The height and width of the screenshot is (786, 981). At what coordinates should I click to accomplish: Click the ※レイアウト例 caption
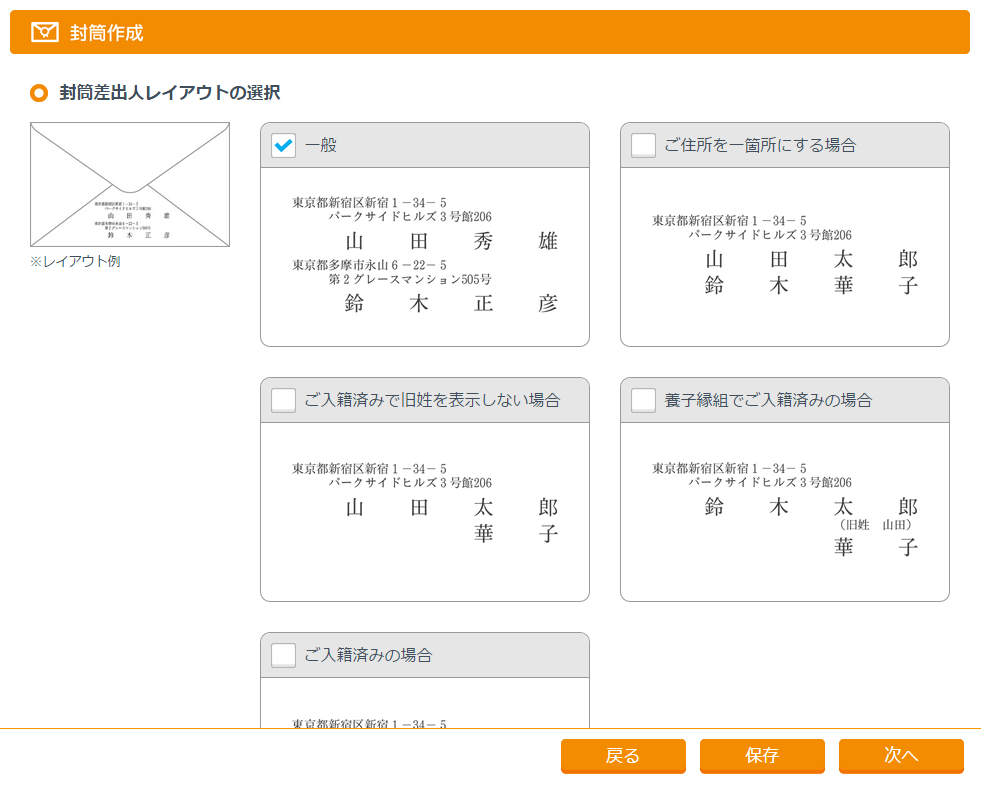tap(76, 262)
